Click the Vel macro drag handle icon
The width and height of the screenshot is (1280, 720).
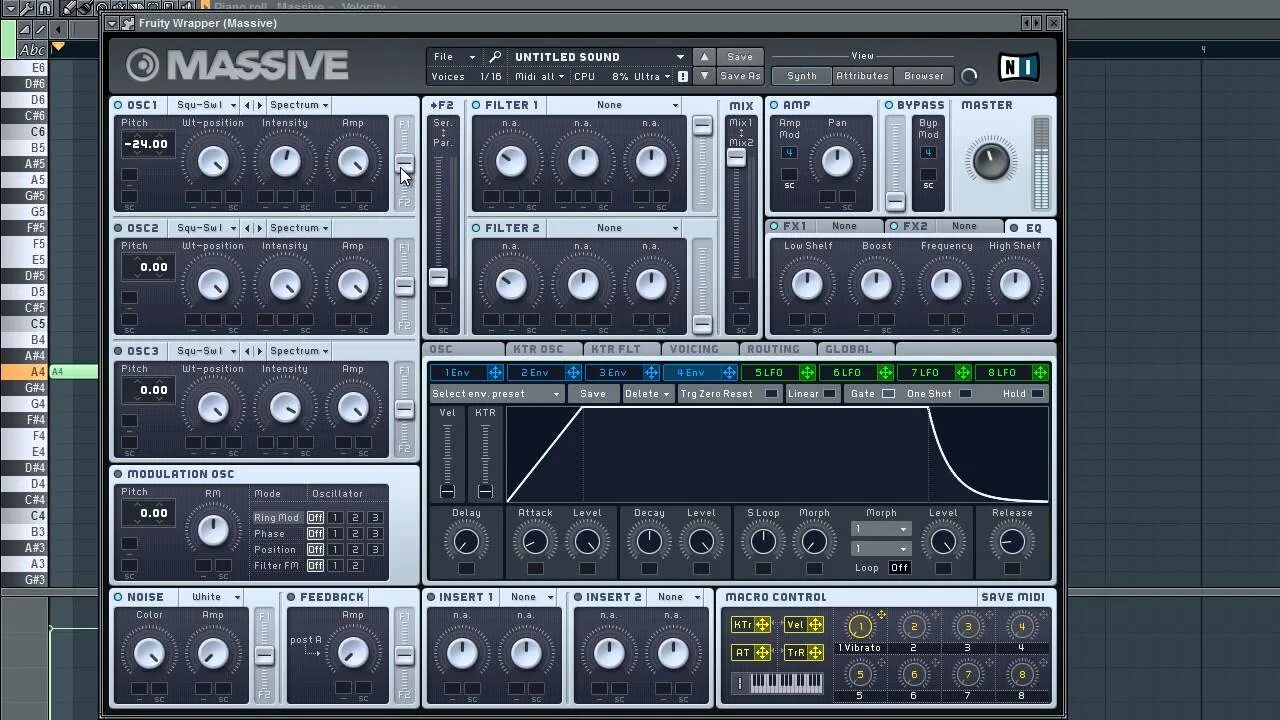(816, 625)
